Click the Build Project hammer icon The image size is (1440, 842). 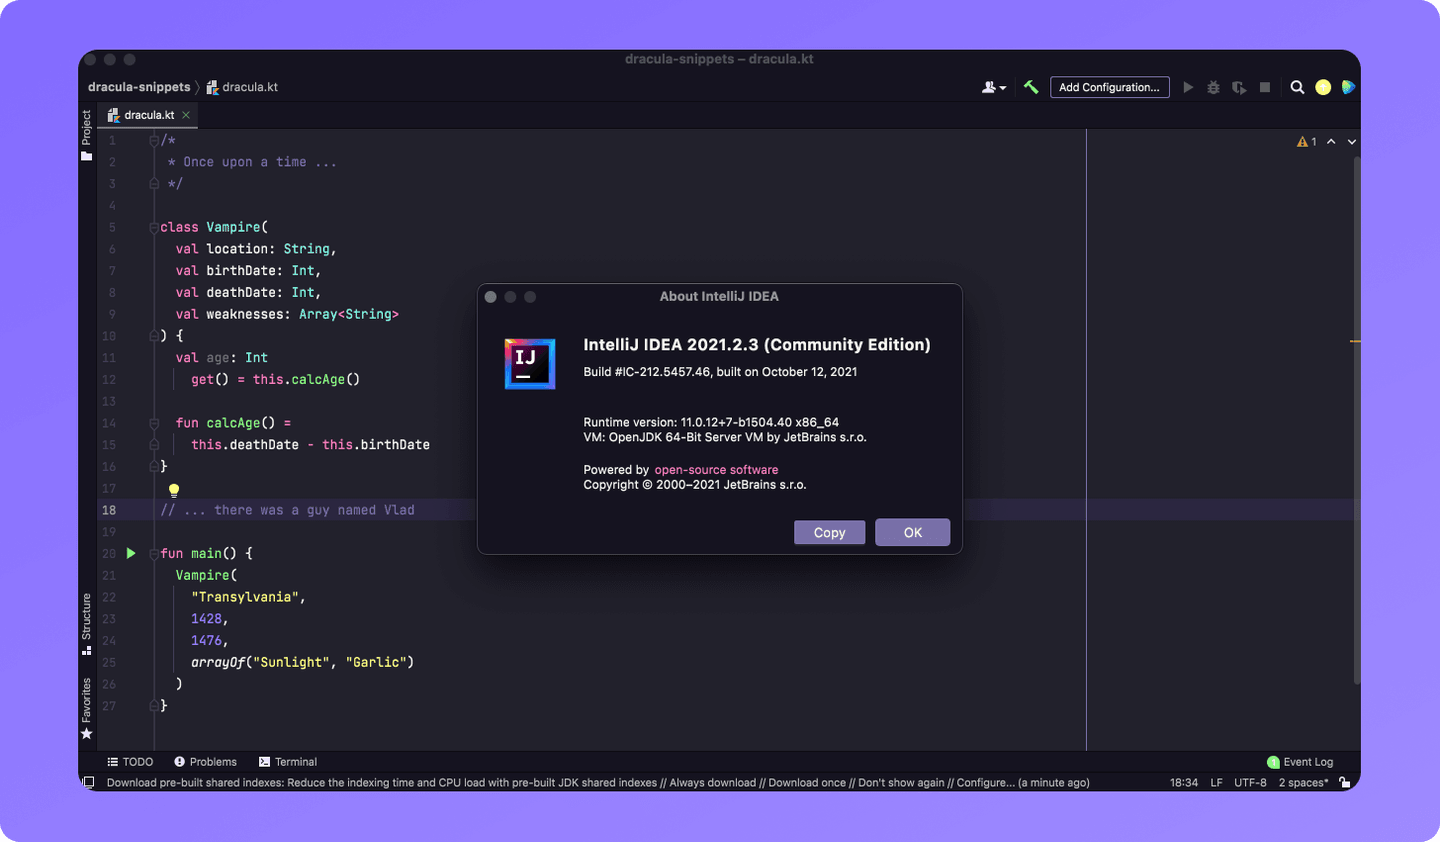click(x=1031, y=87)
